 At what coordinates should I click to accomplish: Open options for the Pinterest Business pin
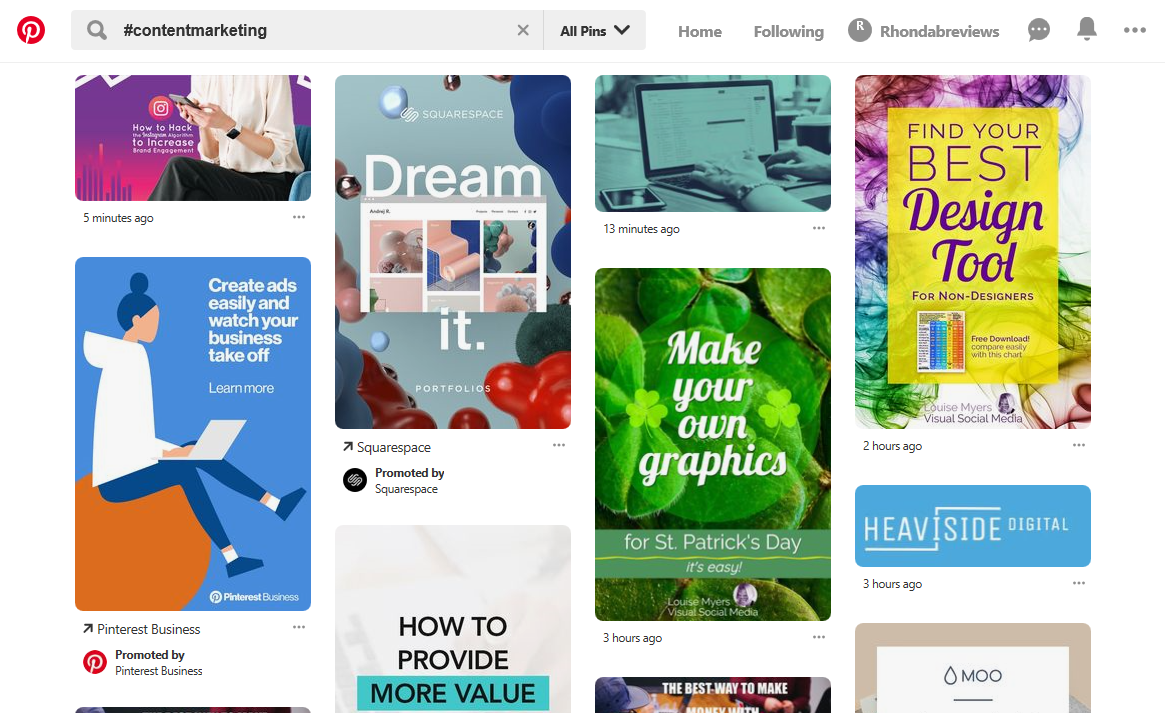click(299, 627)
